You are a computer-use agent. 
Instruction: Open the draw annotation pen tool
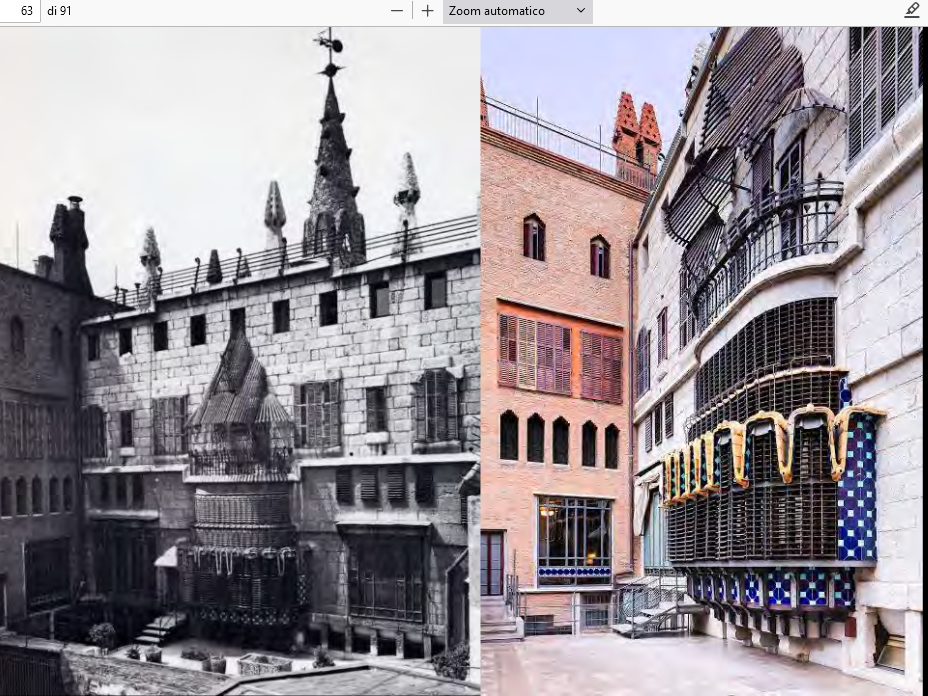point(912,11)
